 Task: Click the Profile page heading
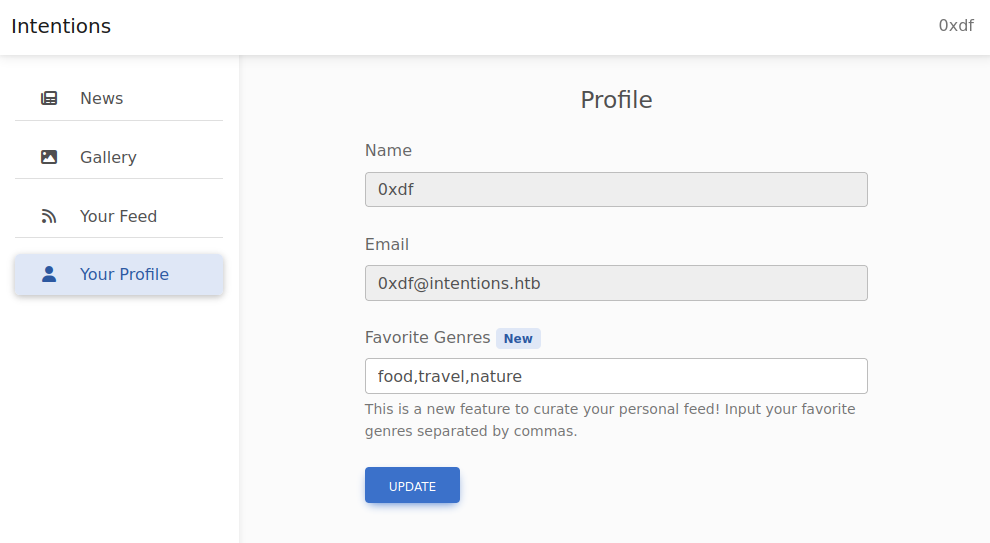point(616,100)
